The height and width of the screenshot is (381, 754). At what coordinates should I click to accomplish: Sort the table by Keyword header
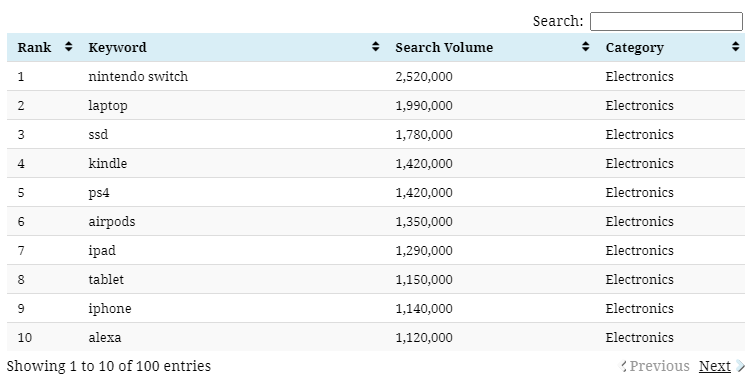[x=117, y=47]
